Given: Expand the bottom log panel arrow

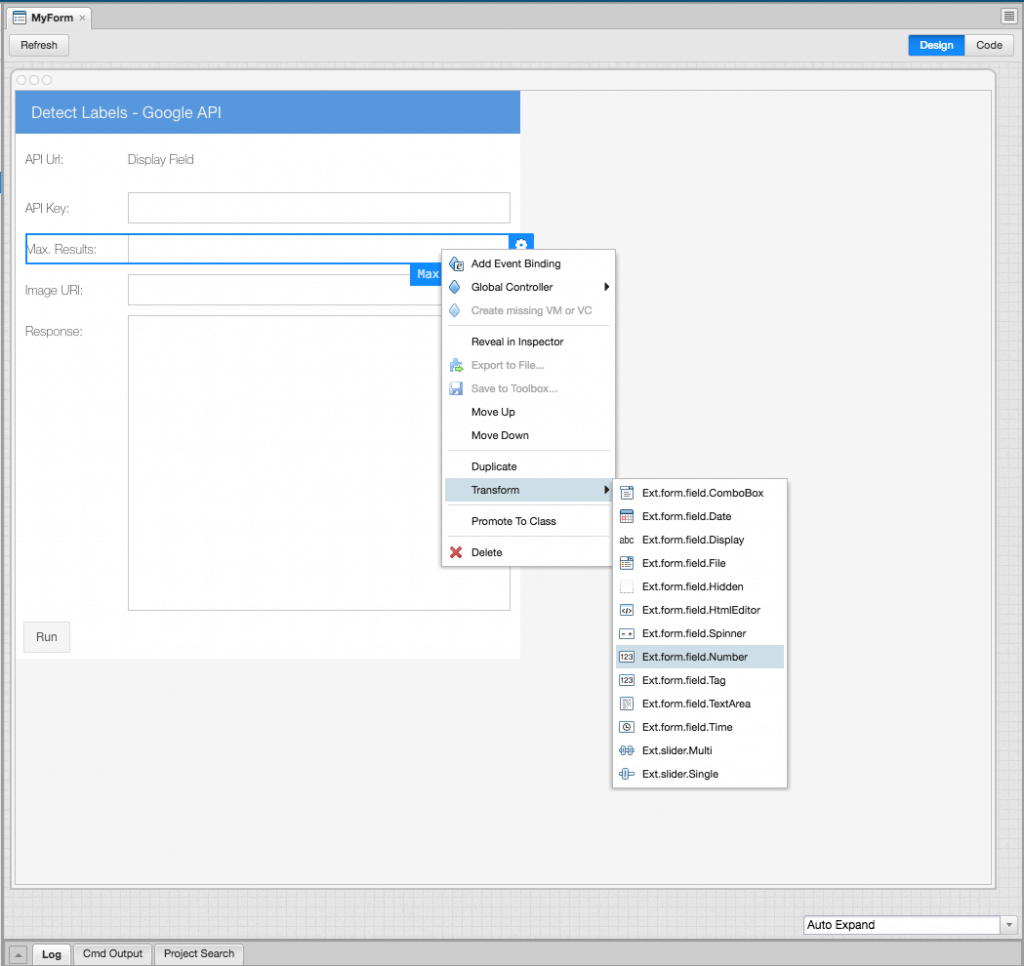Looking at the screenshot, I should coord(18,955).
